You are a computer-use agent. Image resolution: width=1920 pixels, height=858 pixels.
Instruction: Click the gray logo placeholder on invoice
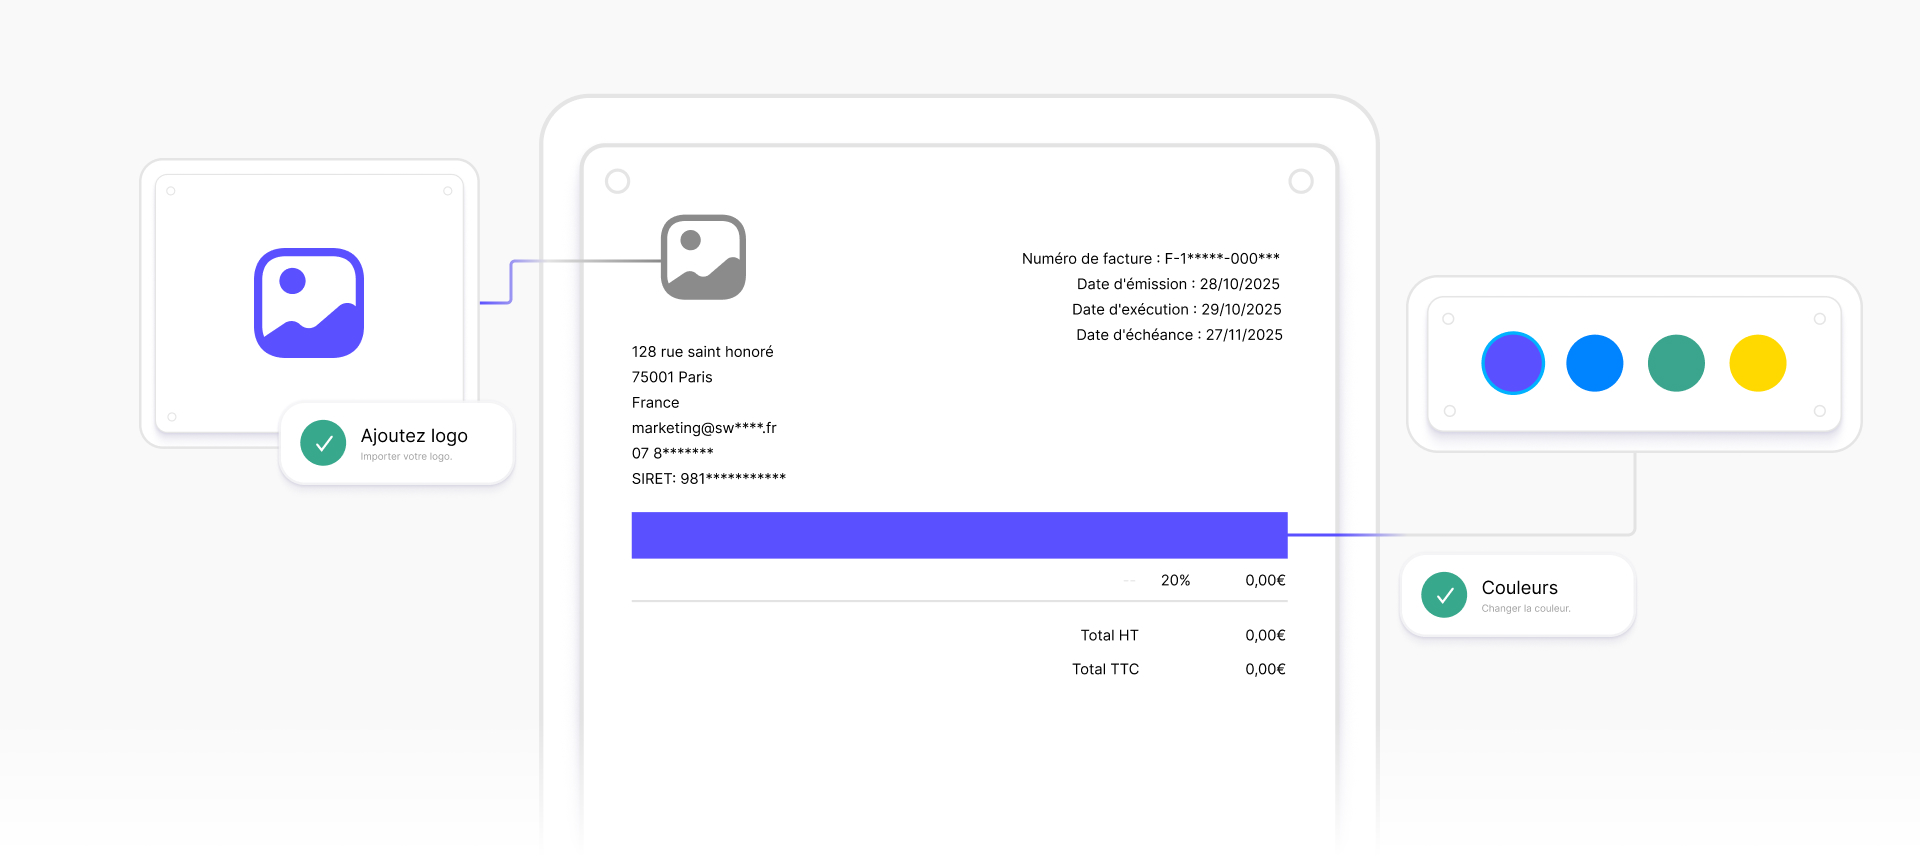703,257
